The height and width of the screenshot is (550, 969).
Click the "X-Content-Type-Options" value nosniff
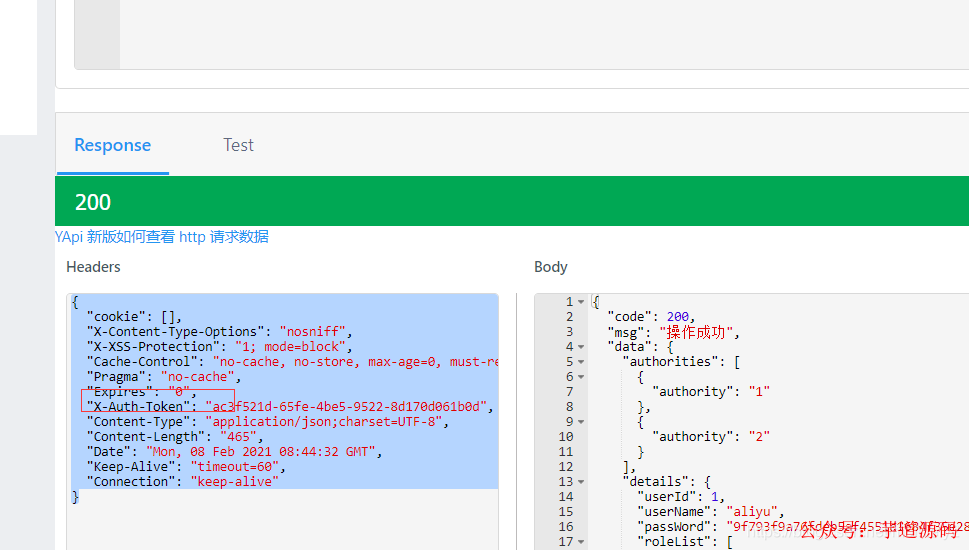pyautogui.click(x=313, y=331)
